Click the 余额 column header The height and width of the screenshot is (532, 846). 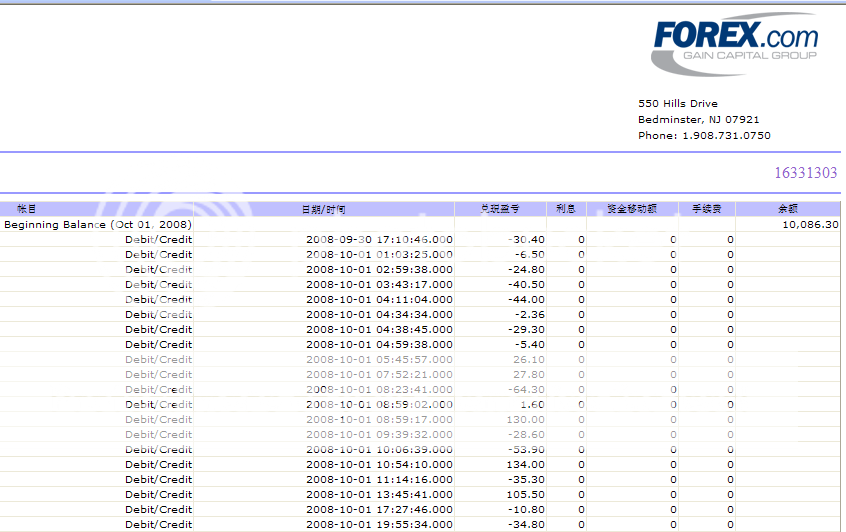(x=789, y=209)
